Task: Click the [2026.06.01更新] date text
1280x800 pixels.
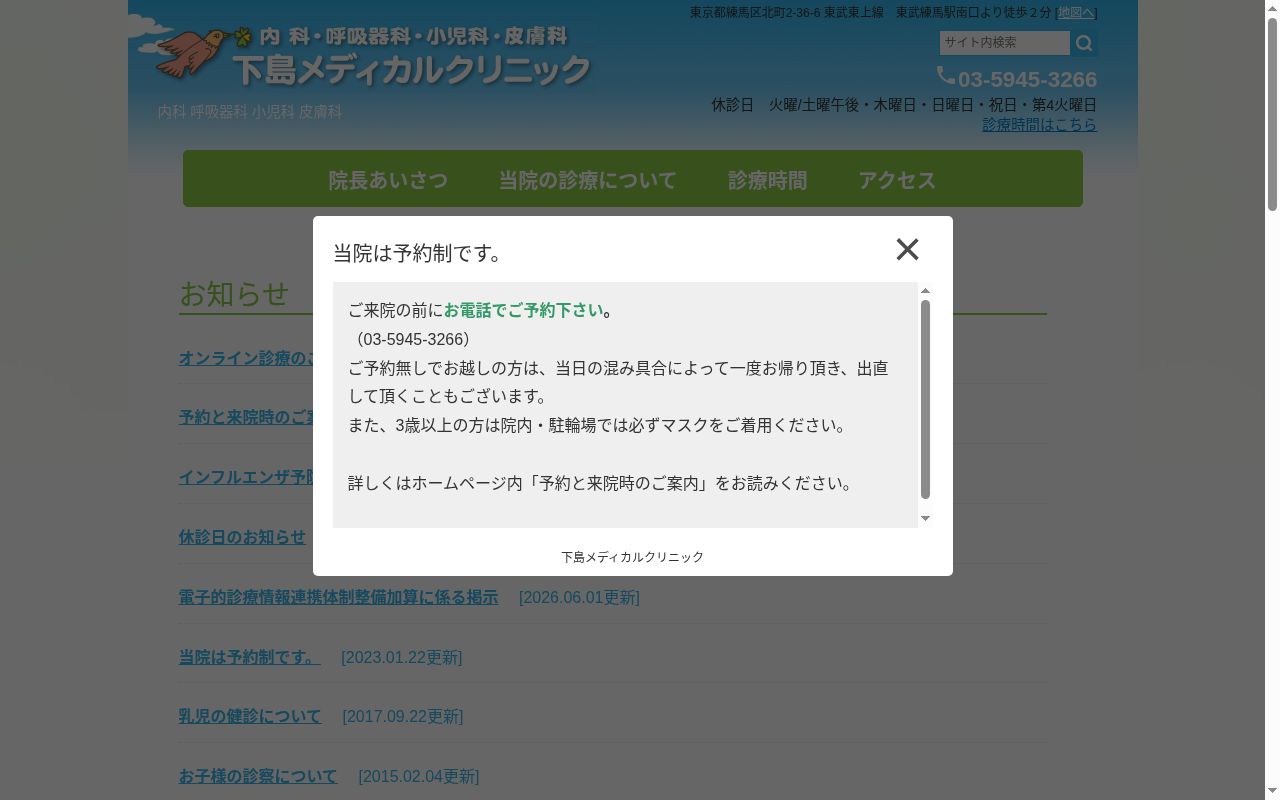Action: pyautogui.click(x=579, y=597)
